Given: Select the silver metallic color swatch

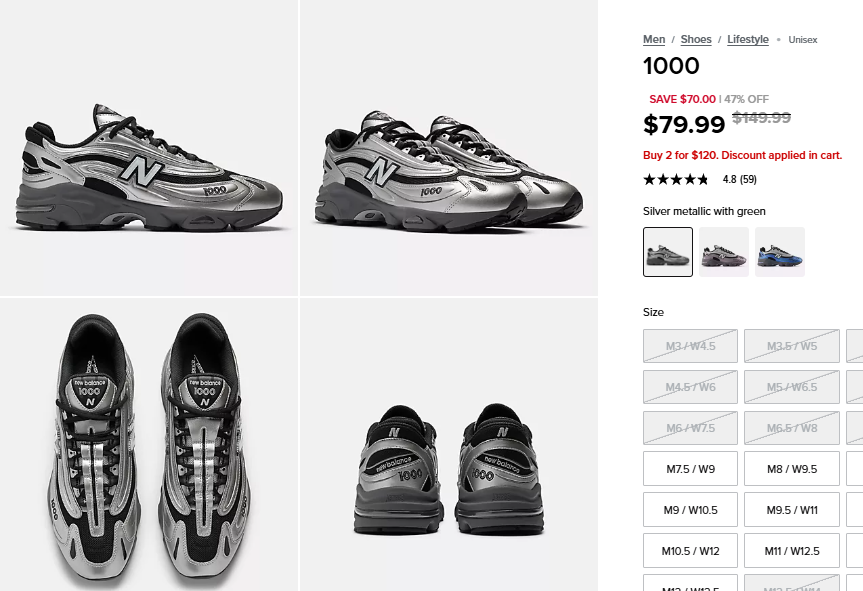Looking at the screenshot, I should (668, 252).
